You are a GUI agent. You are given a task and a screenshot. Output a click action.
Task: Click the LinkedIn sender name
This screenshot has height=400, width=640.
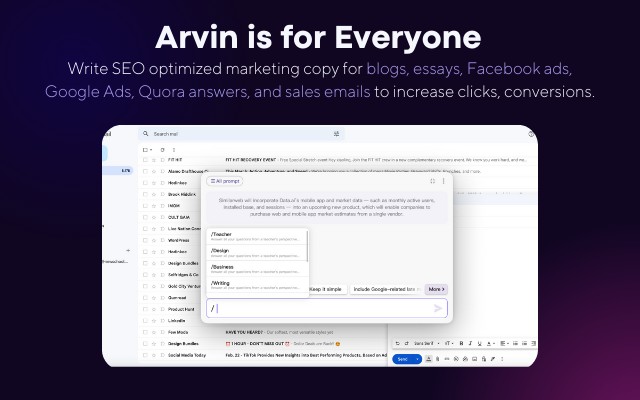coord(176,321)
